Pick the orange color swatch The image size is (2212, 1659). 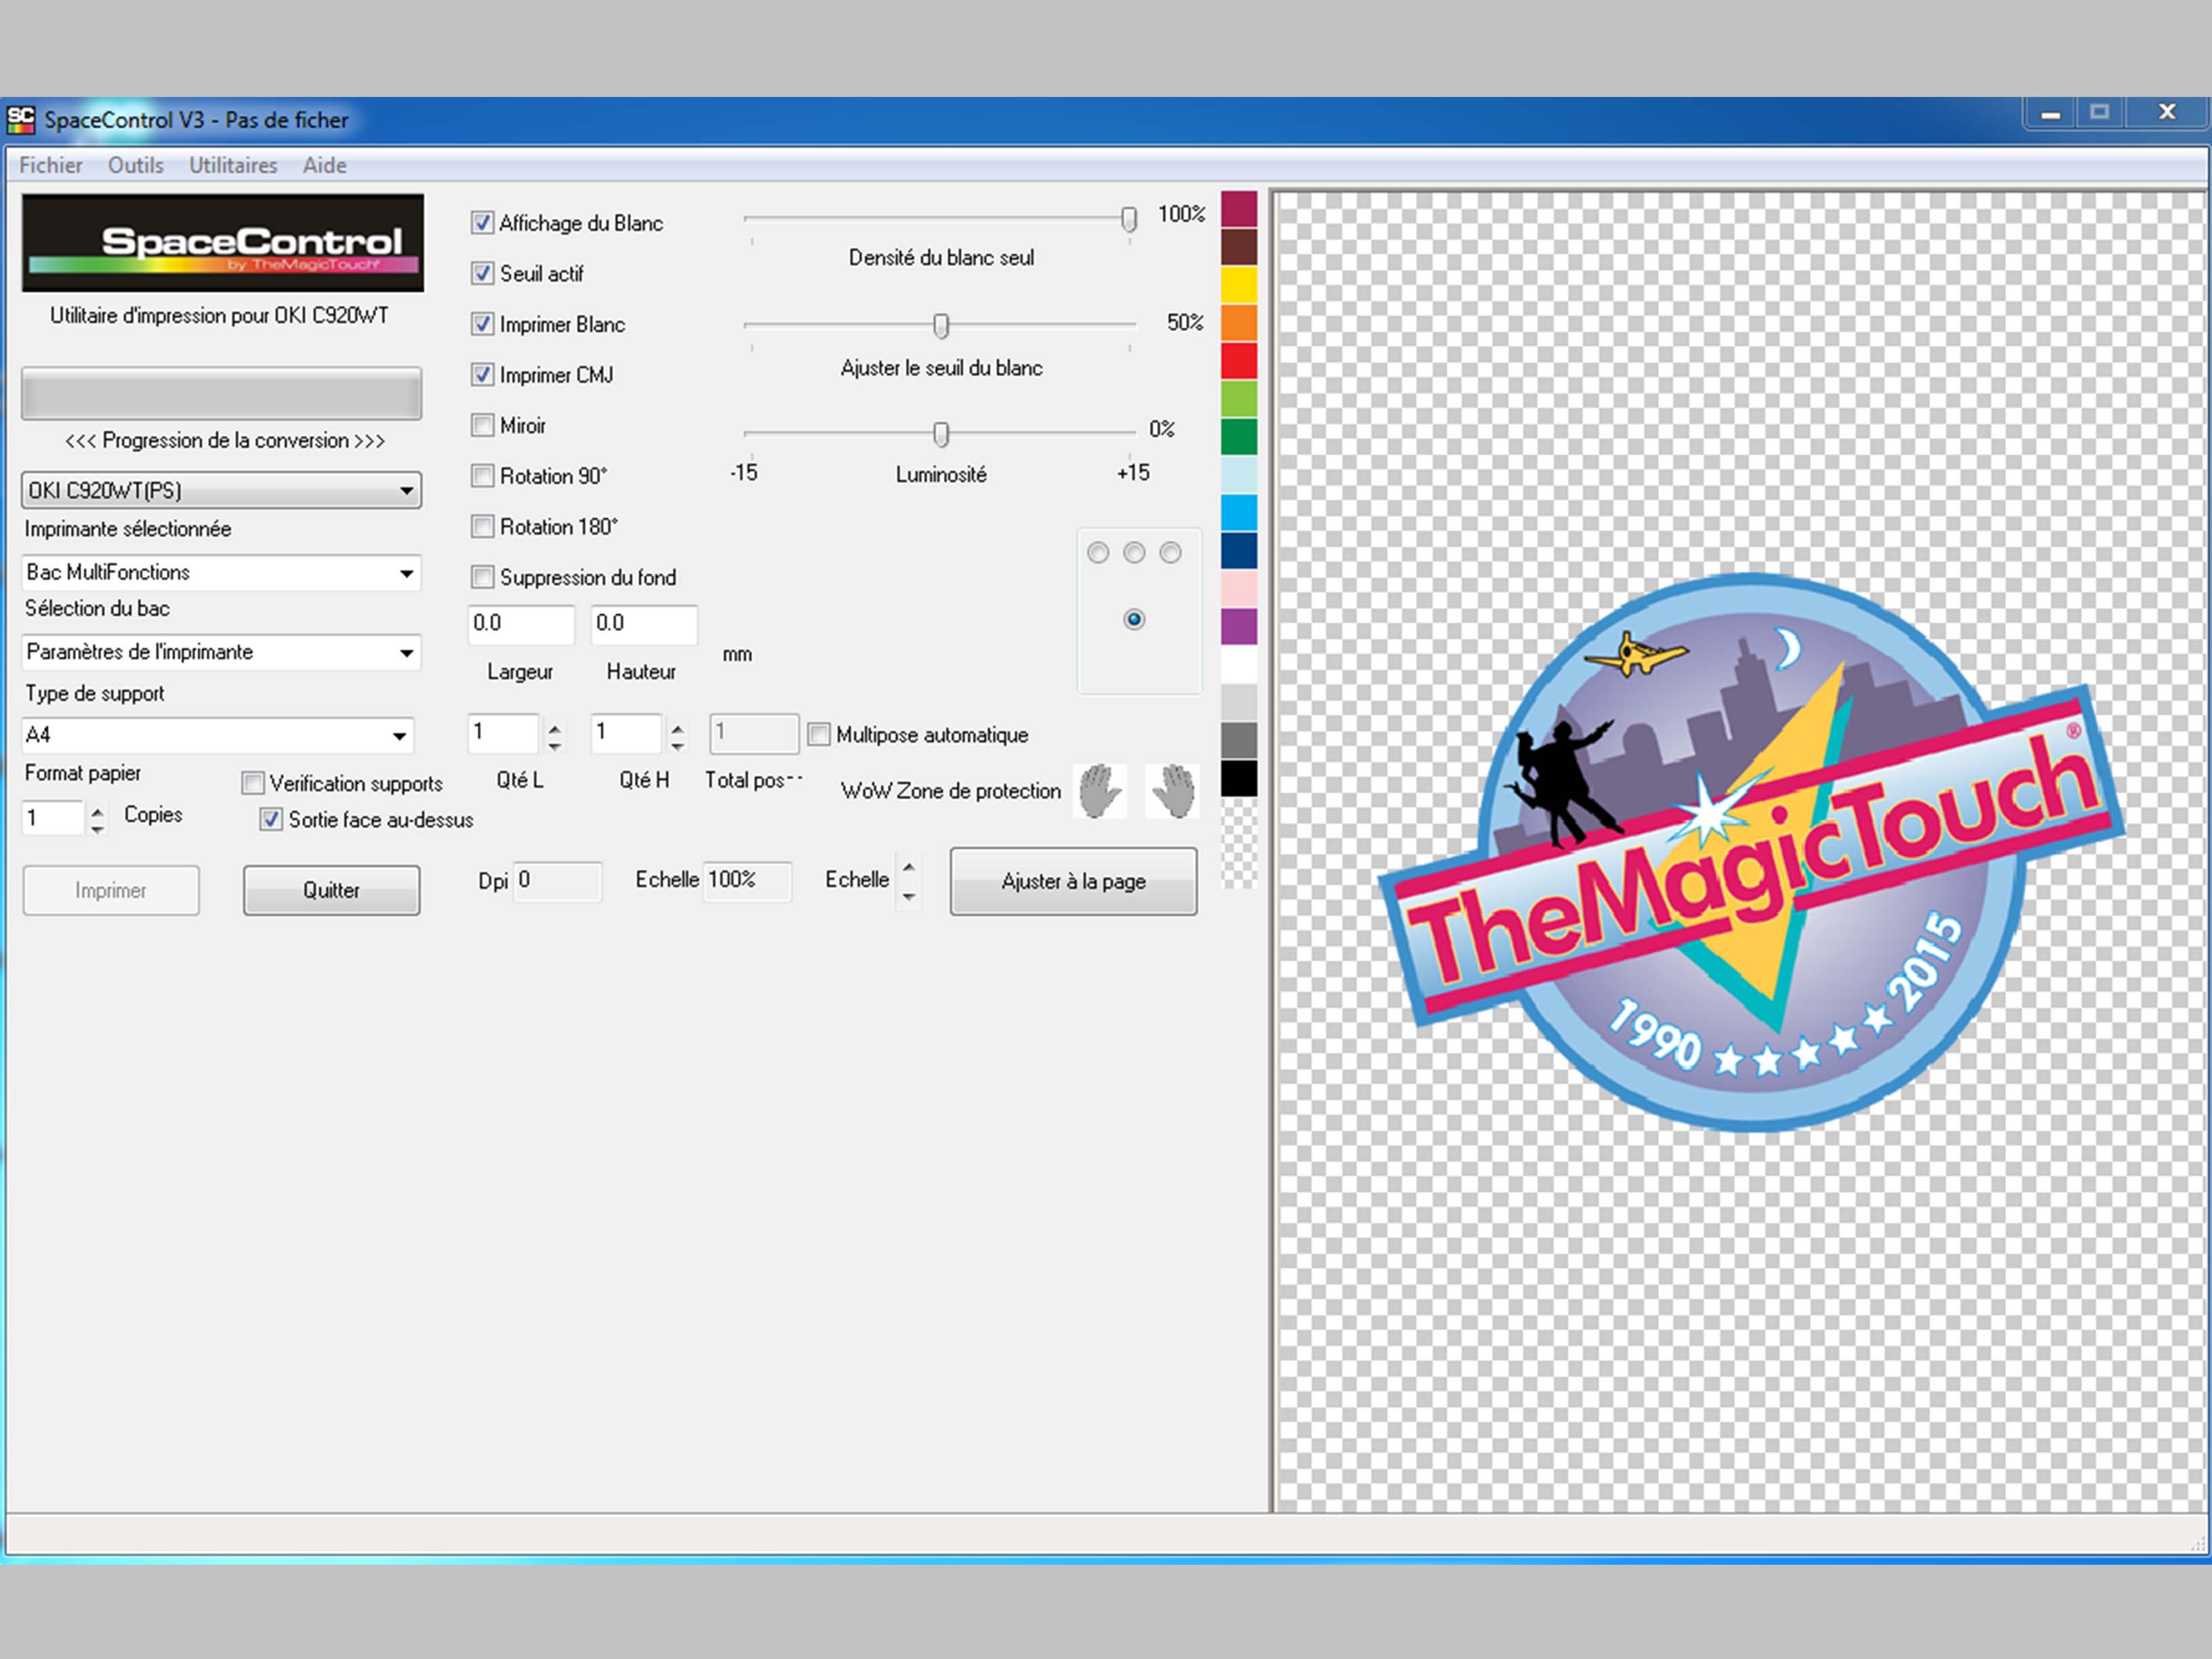1239,323
